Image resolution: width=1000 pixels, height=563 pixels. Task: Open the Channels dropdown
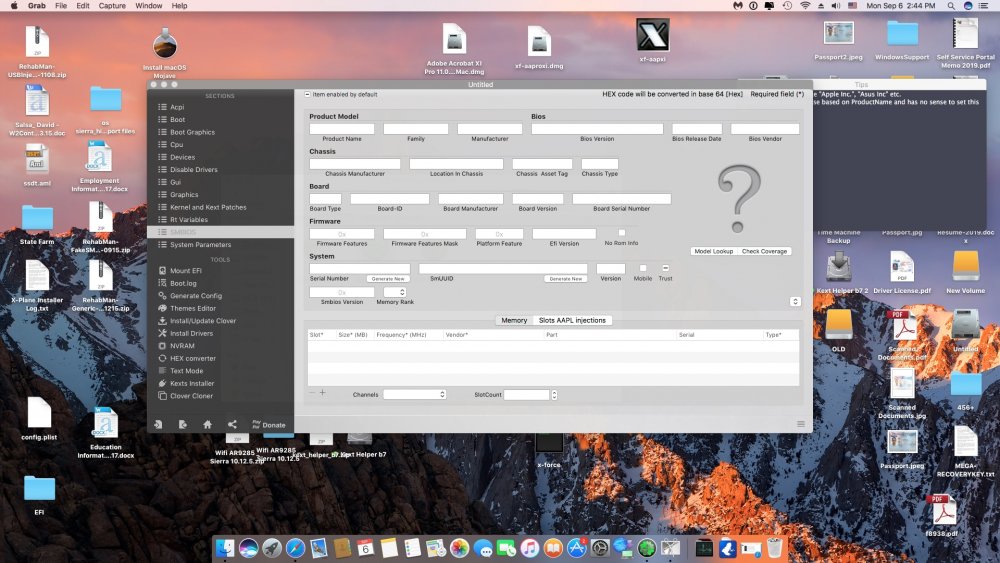(415, 395)
